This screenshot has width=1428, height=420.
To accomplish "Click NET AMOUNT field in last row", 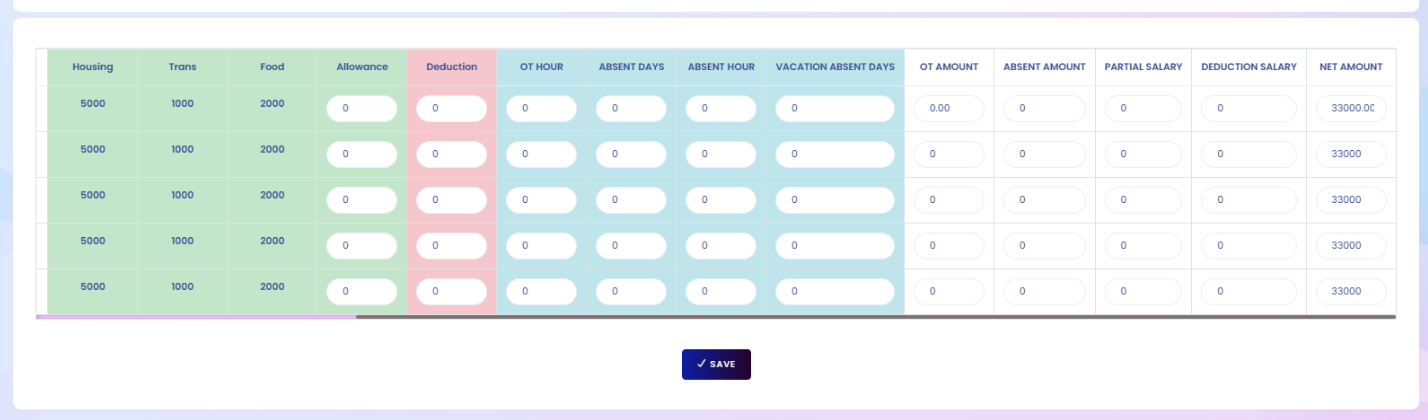I will pyautogui.click(x=1351, y=292).
